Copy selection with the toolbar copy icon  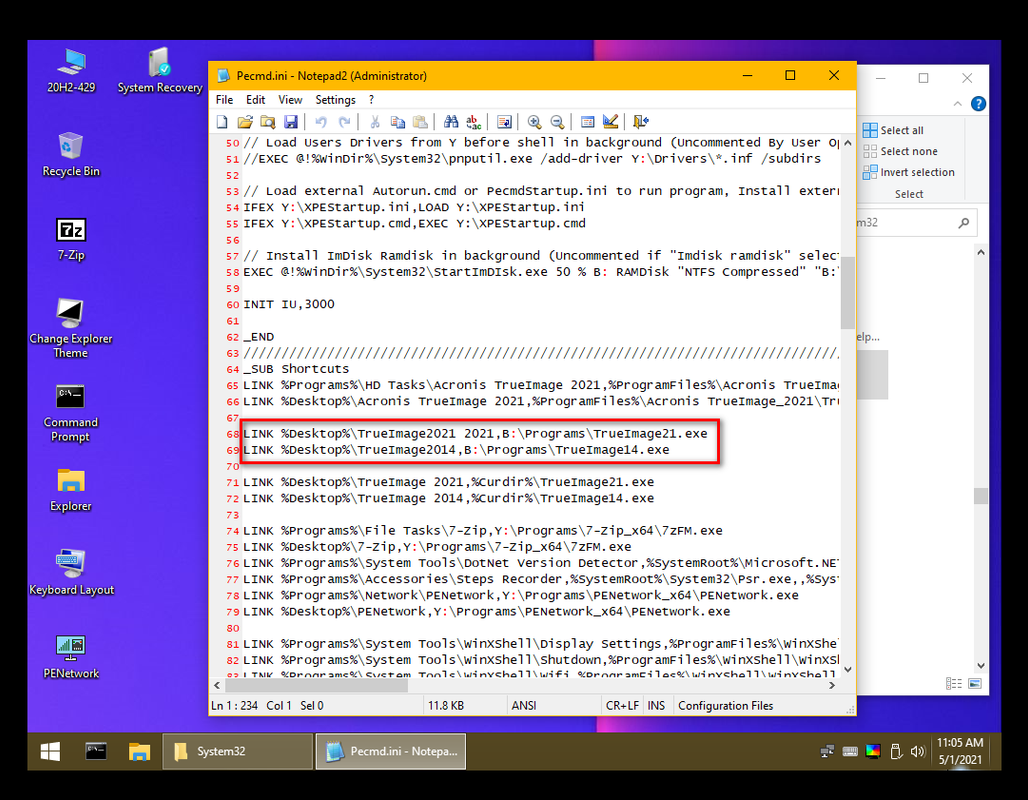coord(397,122)
